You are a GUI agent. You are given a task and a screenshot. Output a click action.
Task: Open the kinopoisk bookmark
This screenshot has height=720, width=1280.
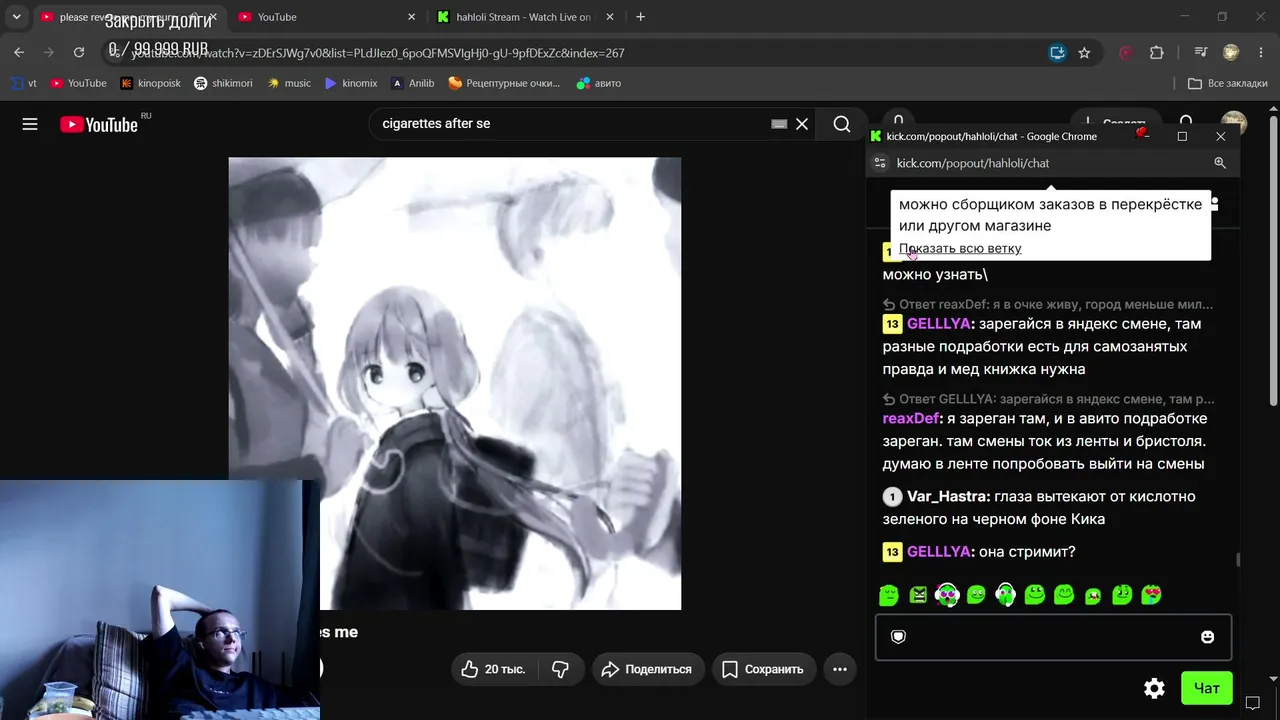coord(150,83)
